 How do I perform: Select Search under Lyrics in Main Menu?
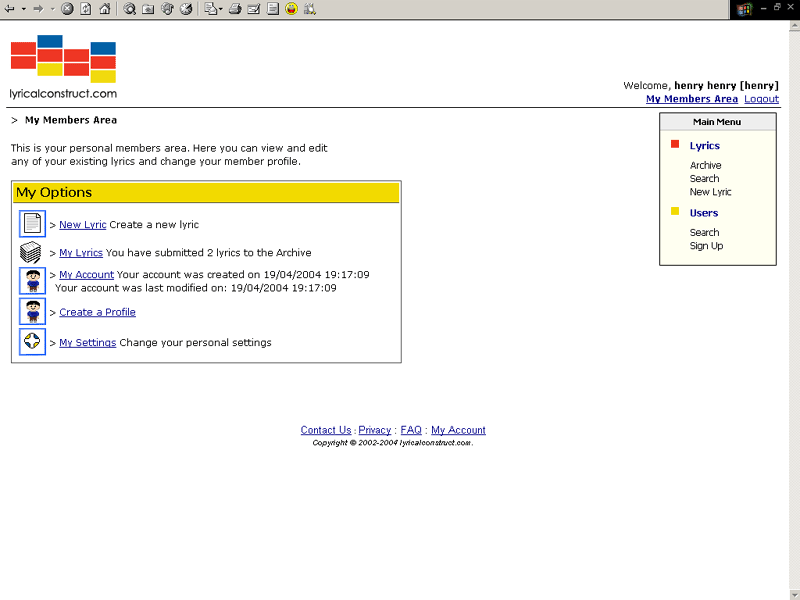pos(704,179)
